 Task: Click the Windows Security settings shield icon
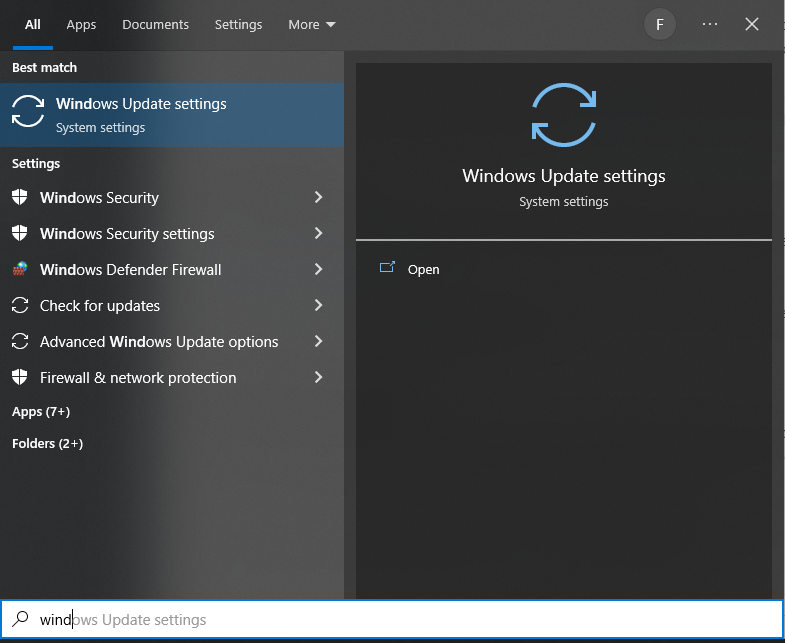[x=20, y=233]
